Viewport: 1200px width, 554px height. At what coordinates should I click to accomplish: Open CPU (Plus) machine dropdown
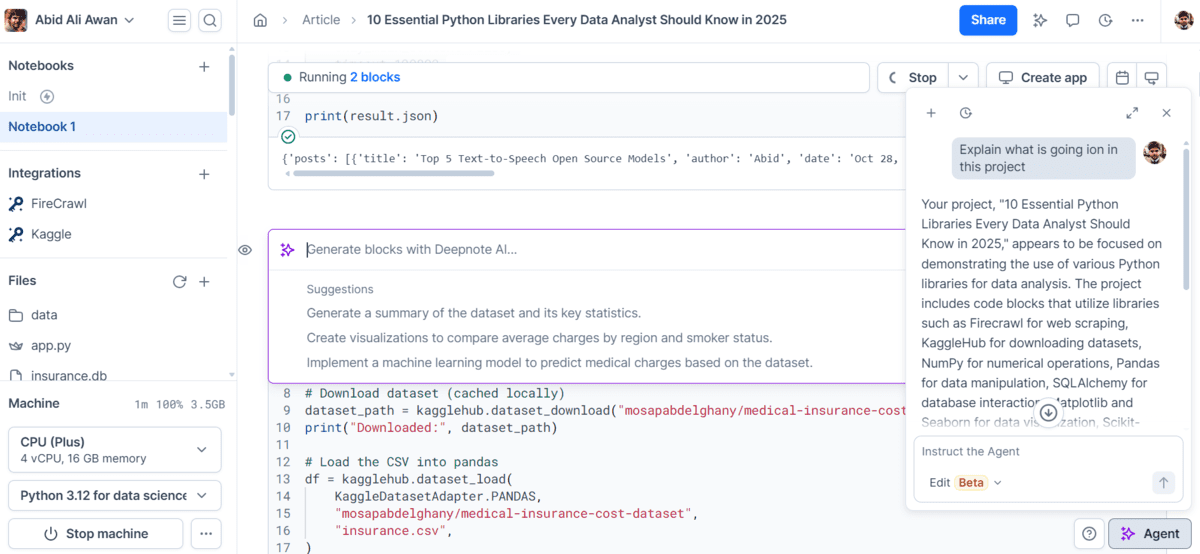[114, 450]
